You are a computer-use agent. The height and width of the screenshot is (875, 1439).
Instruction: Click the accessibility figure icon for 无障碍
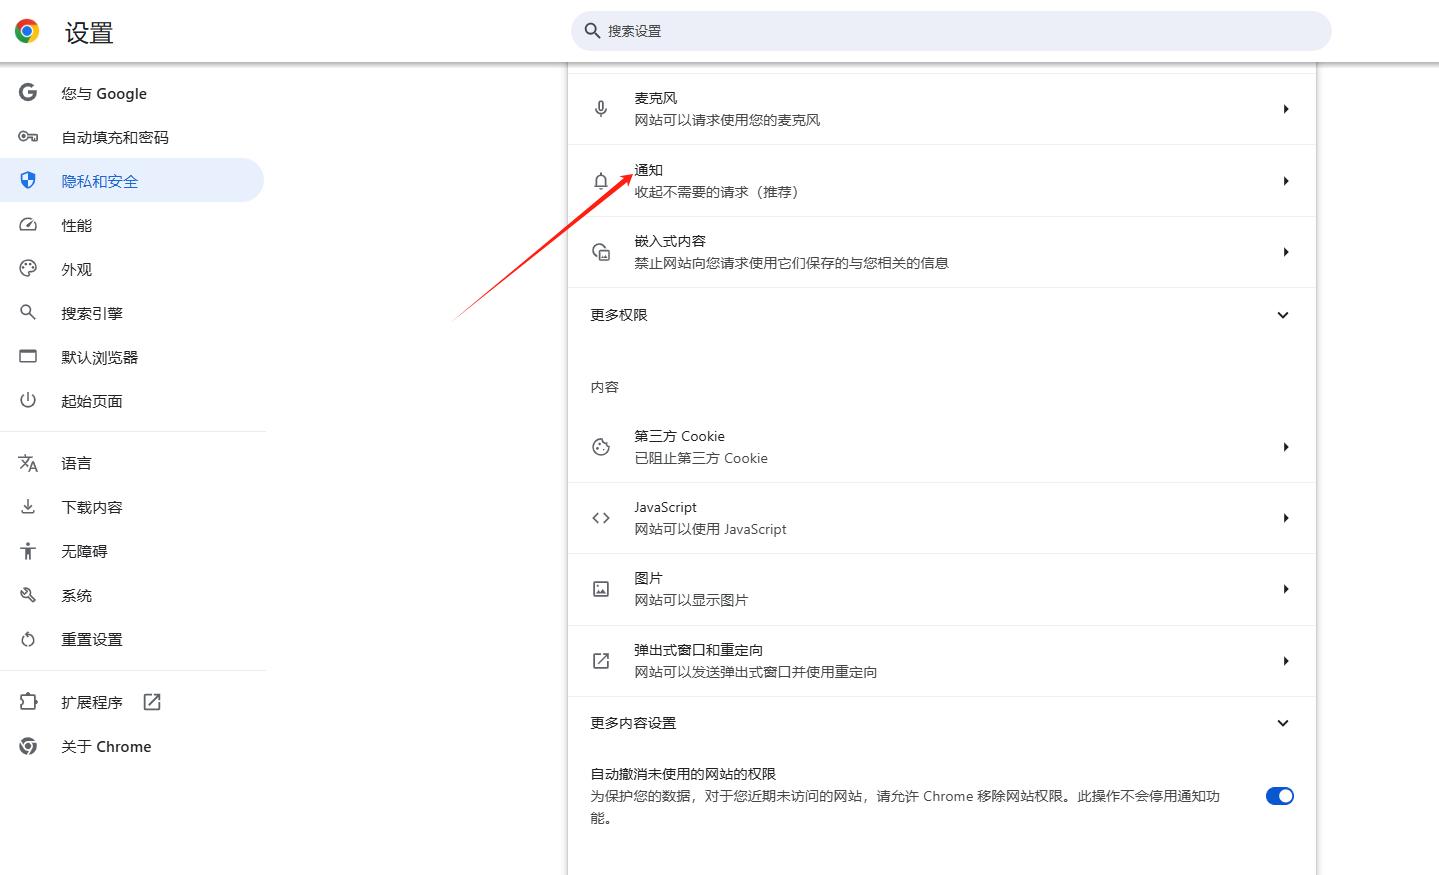pos(28,551)
